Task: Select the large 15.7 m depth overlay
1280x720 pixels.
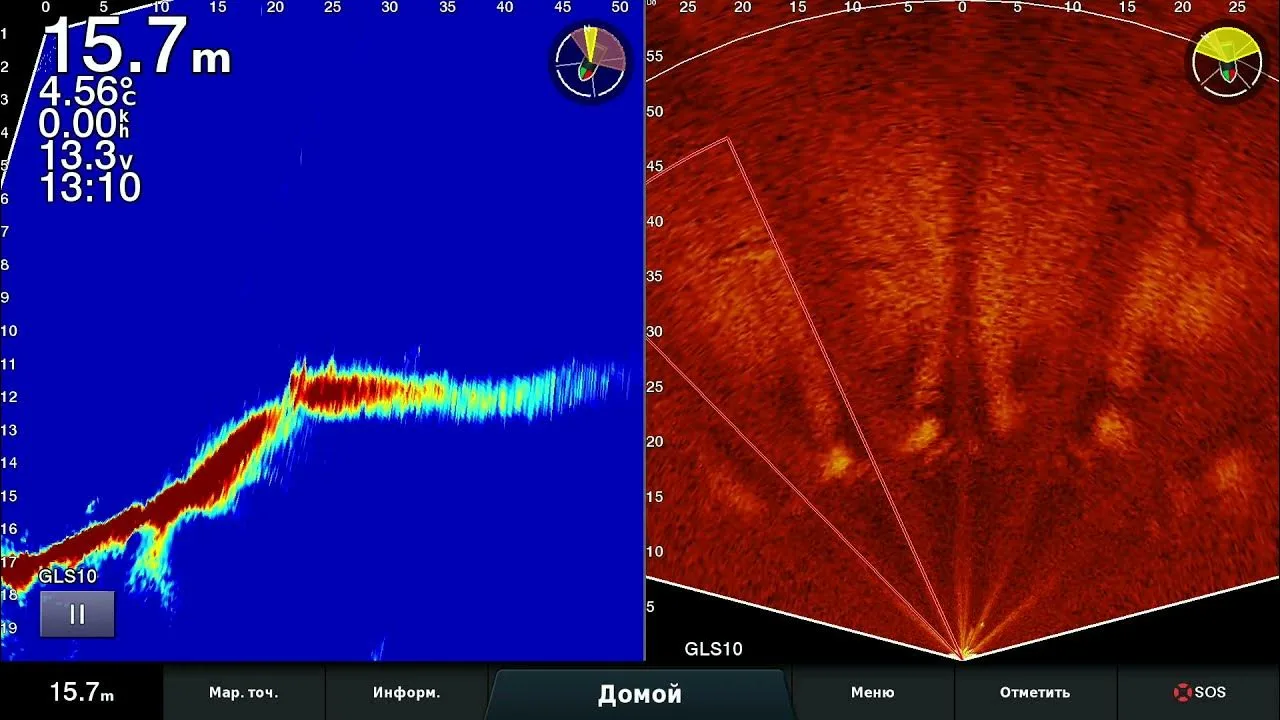Action: coord(136,47)
